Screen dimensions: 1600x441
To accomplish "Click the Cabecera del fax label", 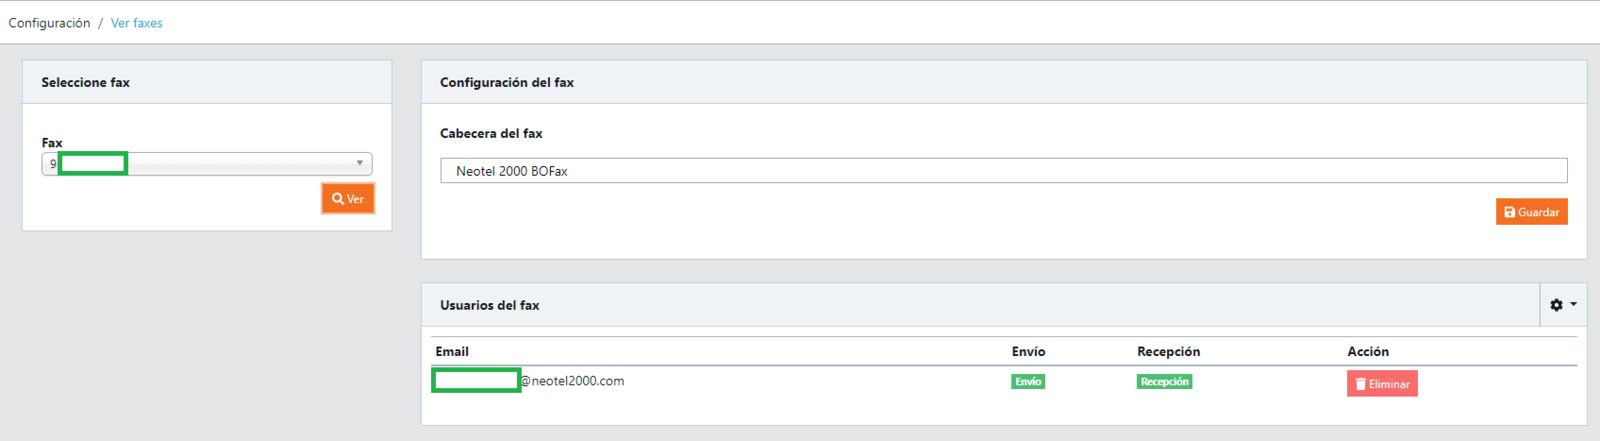I will [491, 134].
